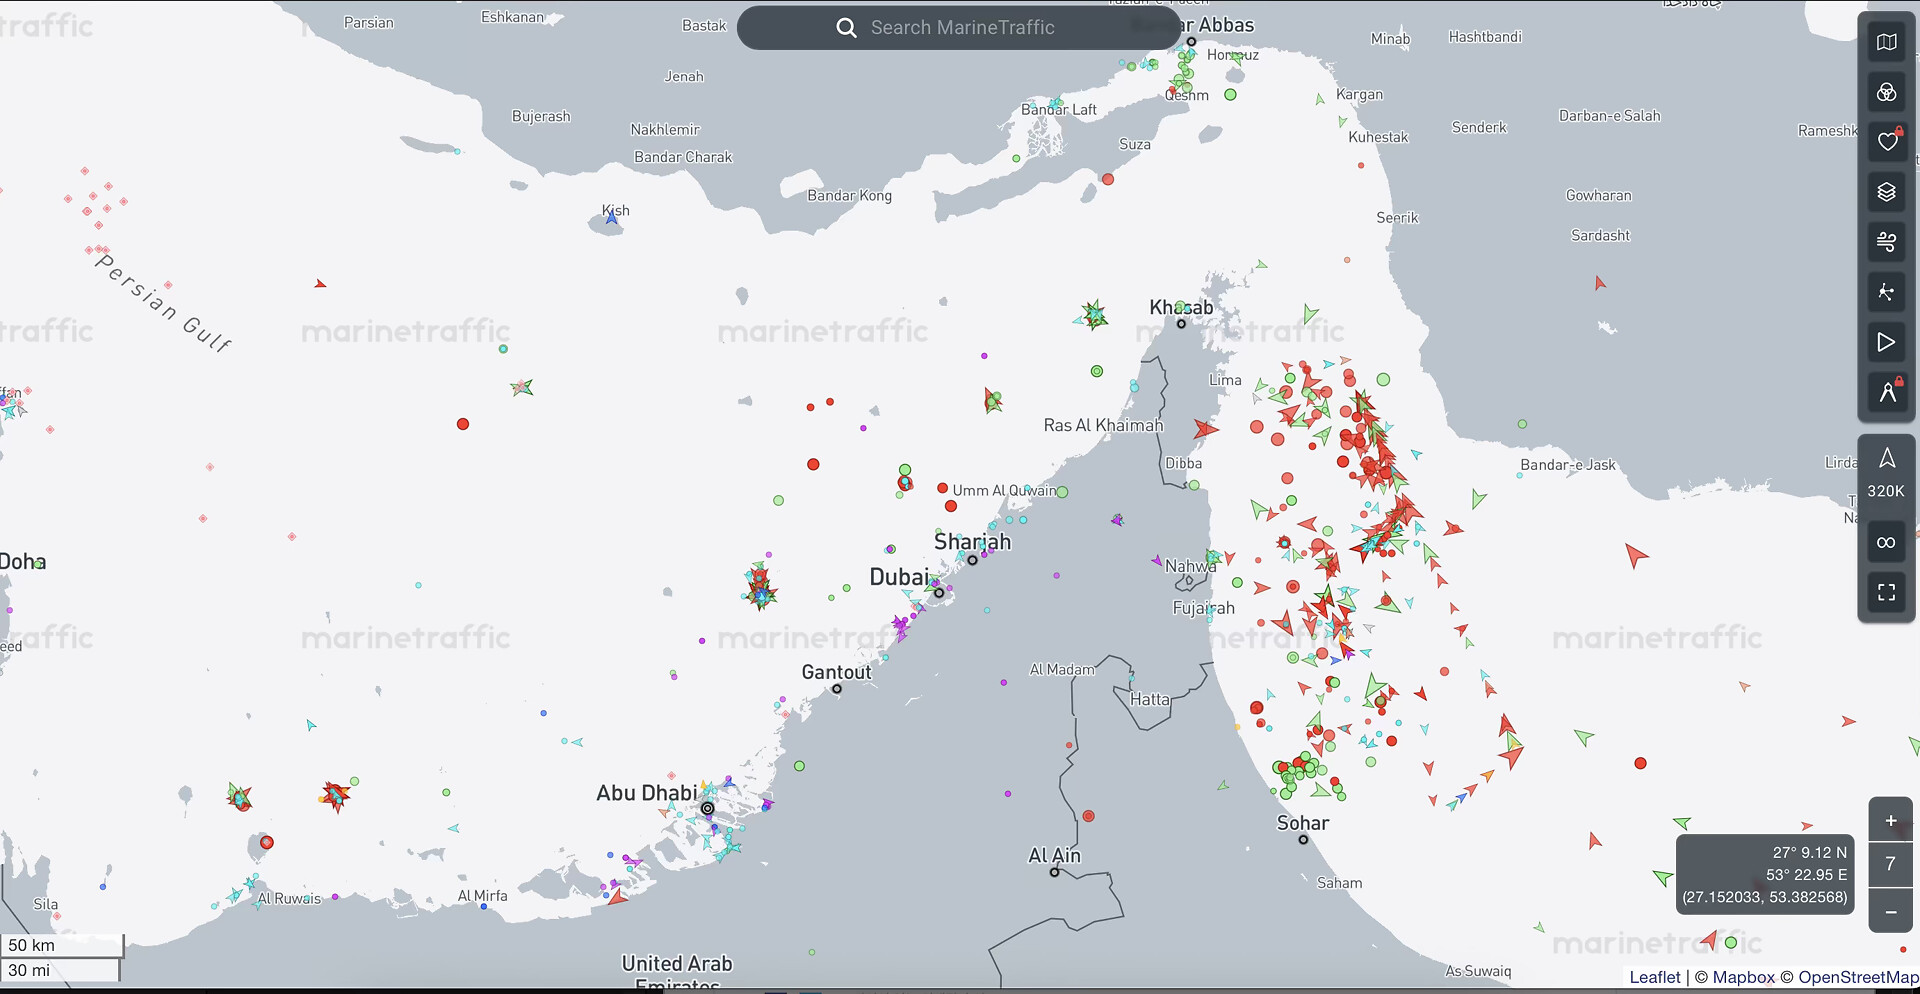
Task: Toggle vessel display with 320K counter
Action: pos(1886,471)
